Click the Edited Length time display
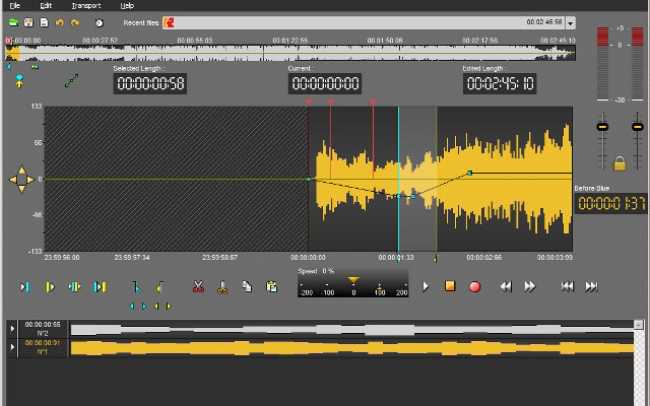650x406 pixels. coord(500,83)
